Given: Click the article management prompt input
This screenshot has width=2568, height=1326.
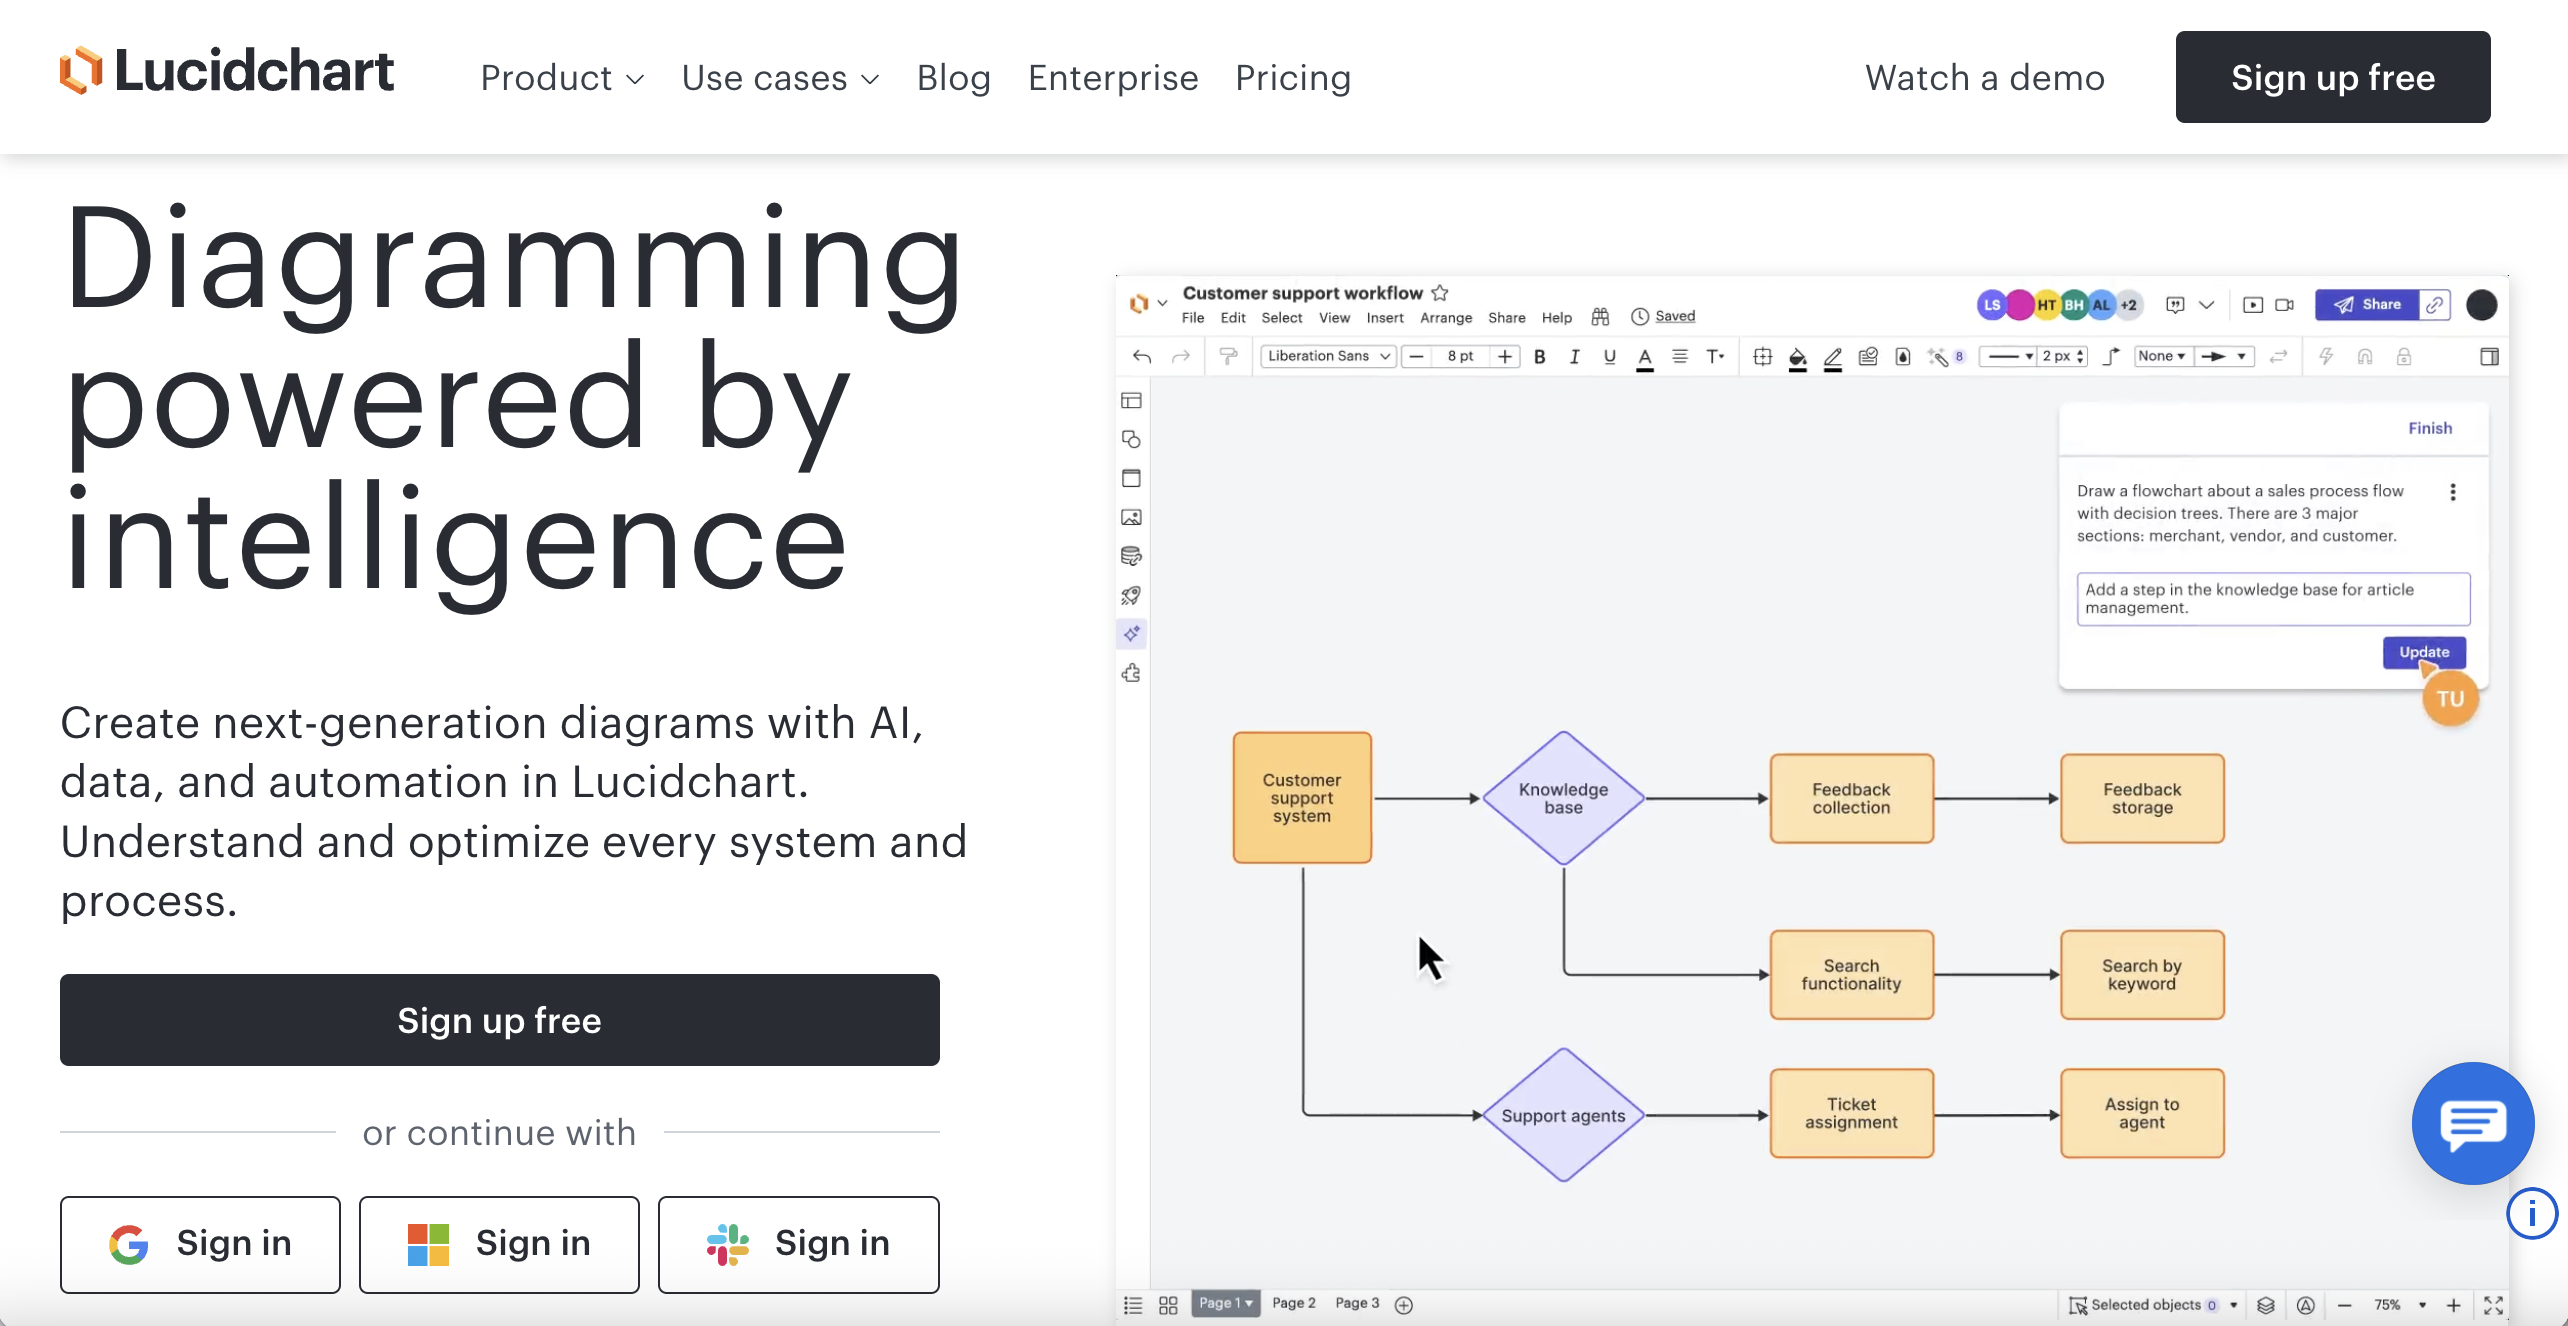Looking at the screenshot, I should (2273, 599).
